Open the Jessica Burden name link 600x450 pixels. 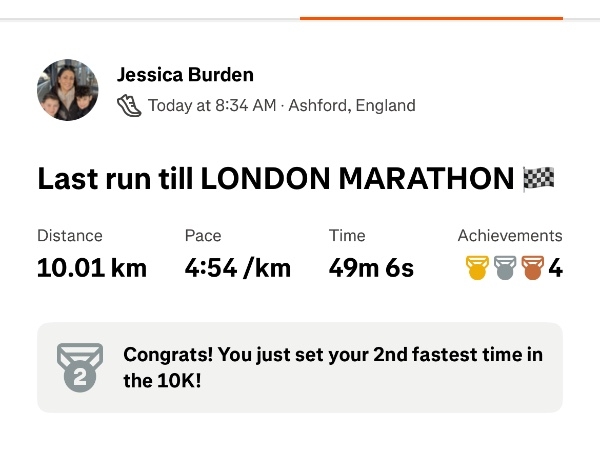pos(185,75)
